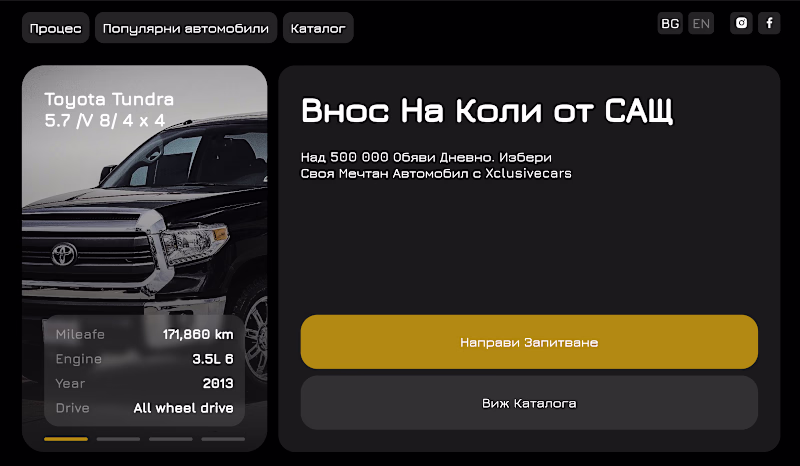800x466 pixels.
Task: Click the Year 2013 spec row
Action: click(144, 383)
